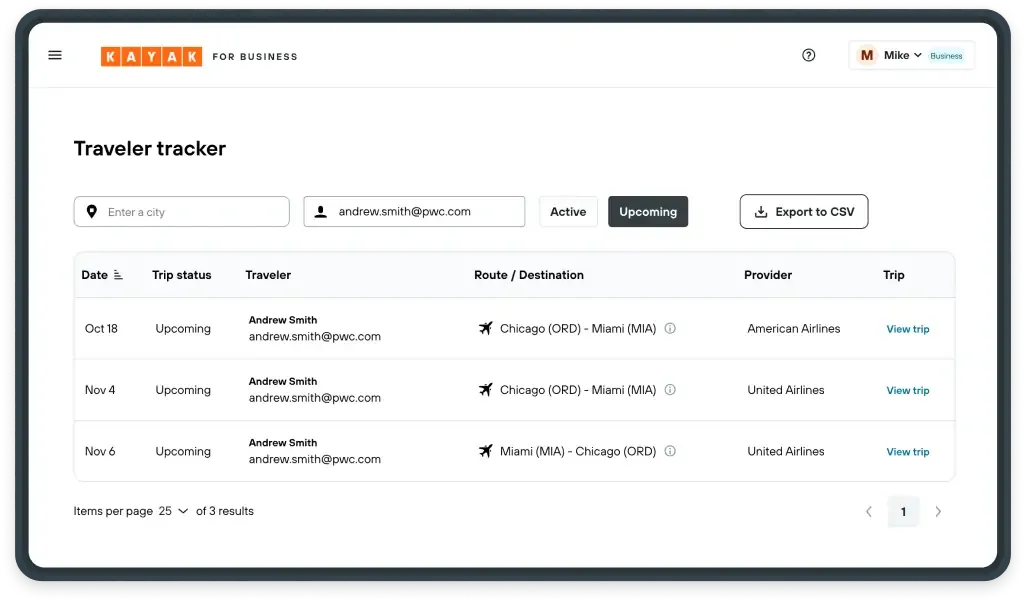Switch to the Active trips filter
The height and width of the screenshot is (603, 1026).
coord(568,212)
